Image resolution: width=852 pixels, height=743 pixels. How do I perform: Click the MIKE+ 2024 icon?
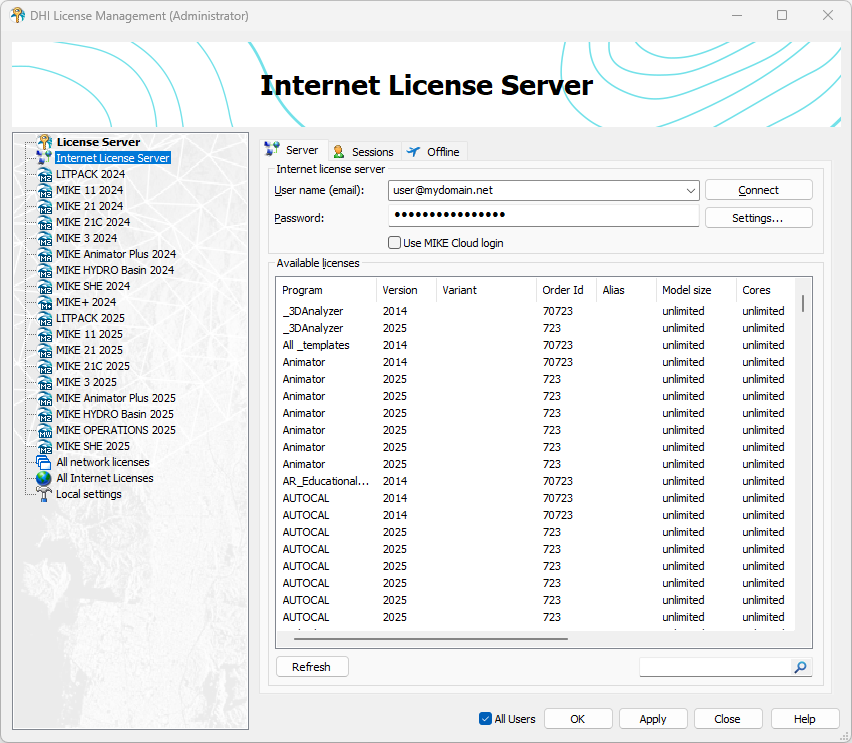pyautogui.click(x=45, y=303)
